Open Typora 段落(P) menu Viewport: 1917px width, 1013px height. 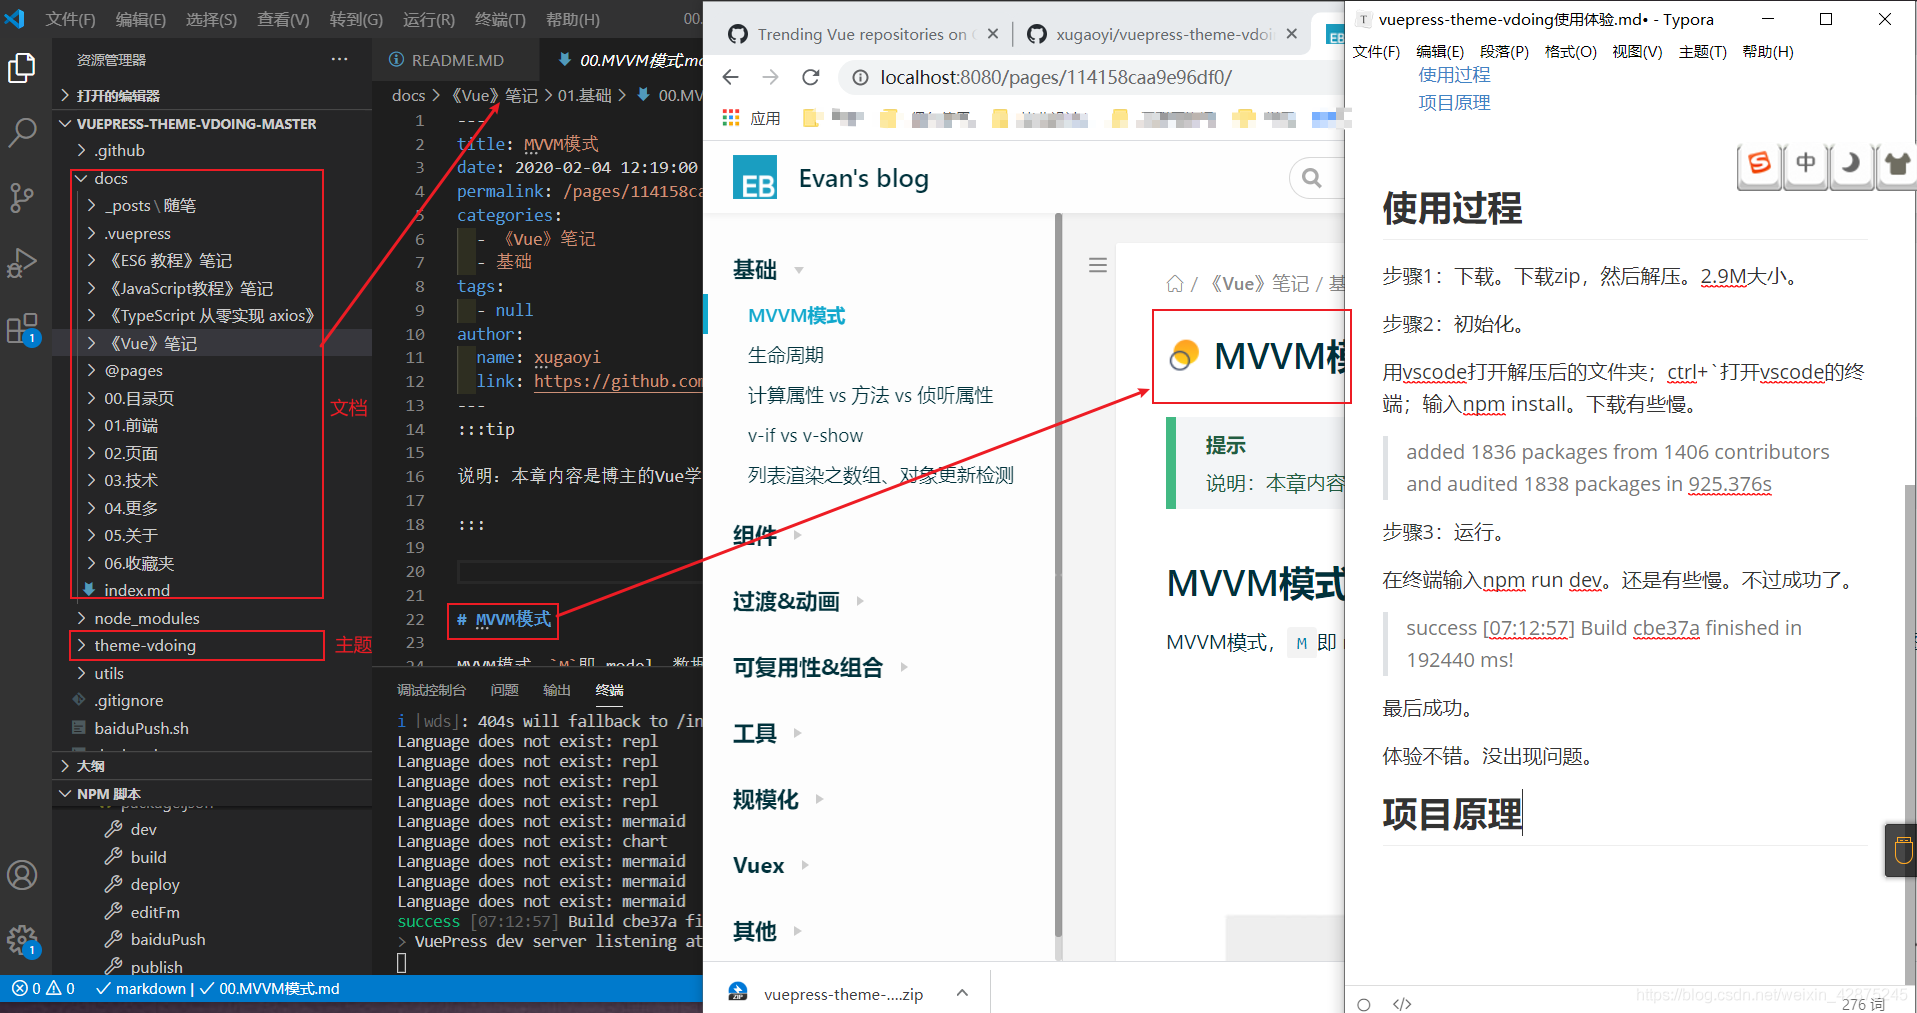[1504, 51]
